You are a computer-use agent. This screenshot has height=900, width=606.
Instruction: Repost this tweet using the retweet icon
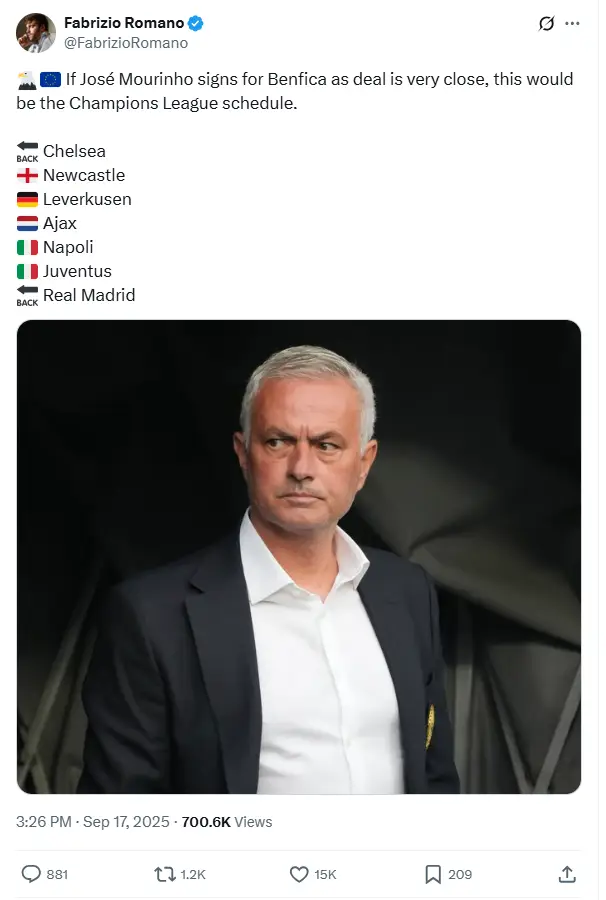(165, 874)
